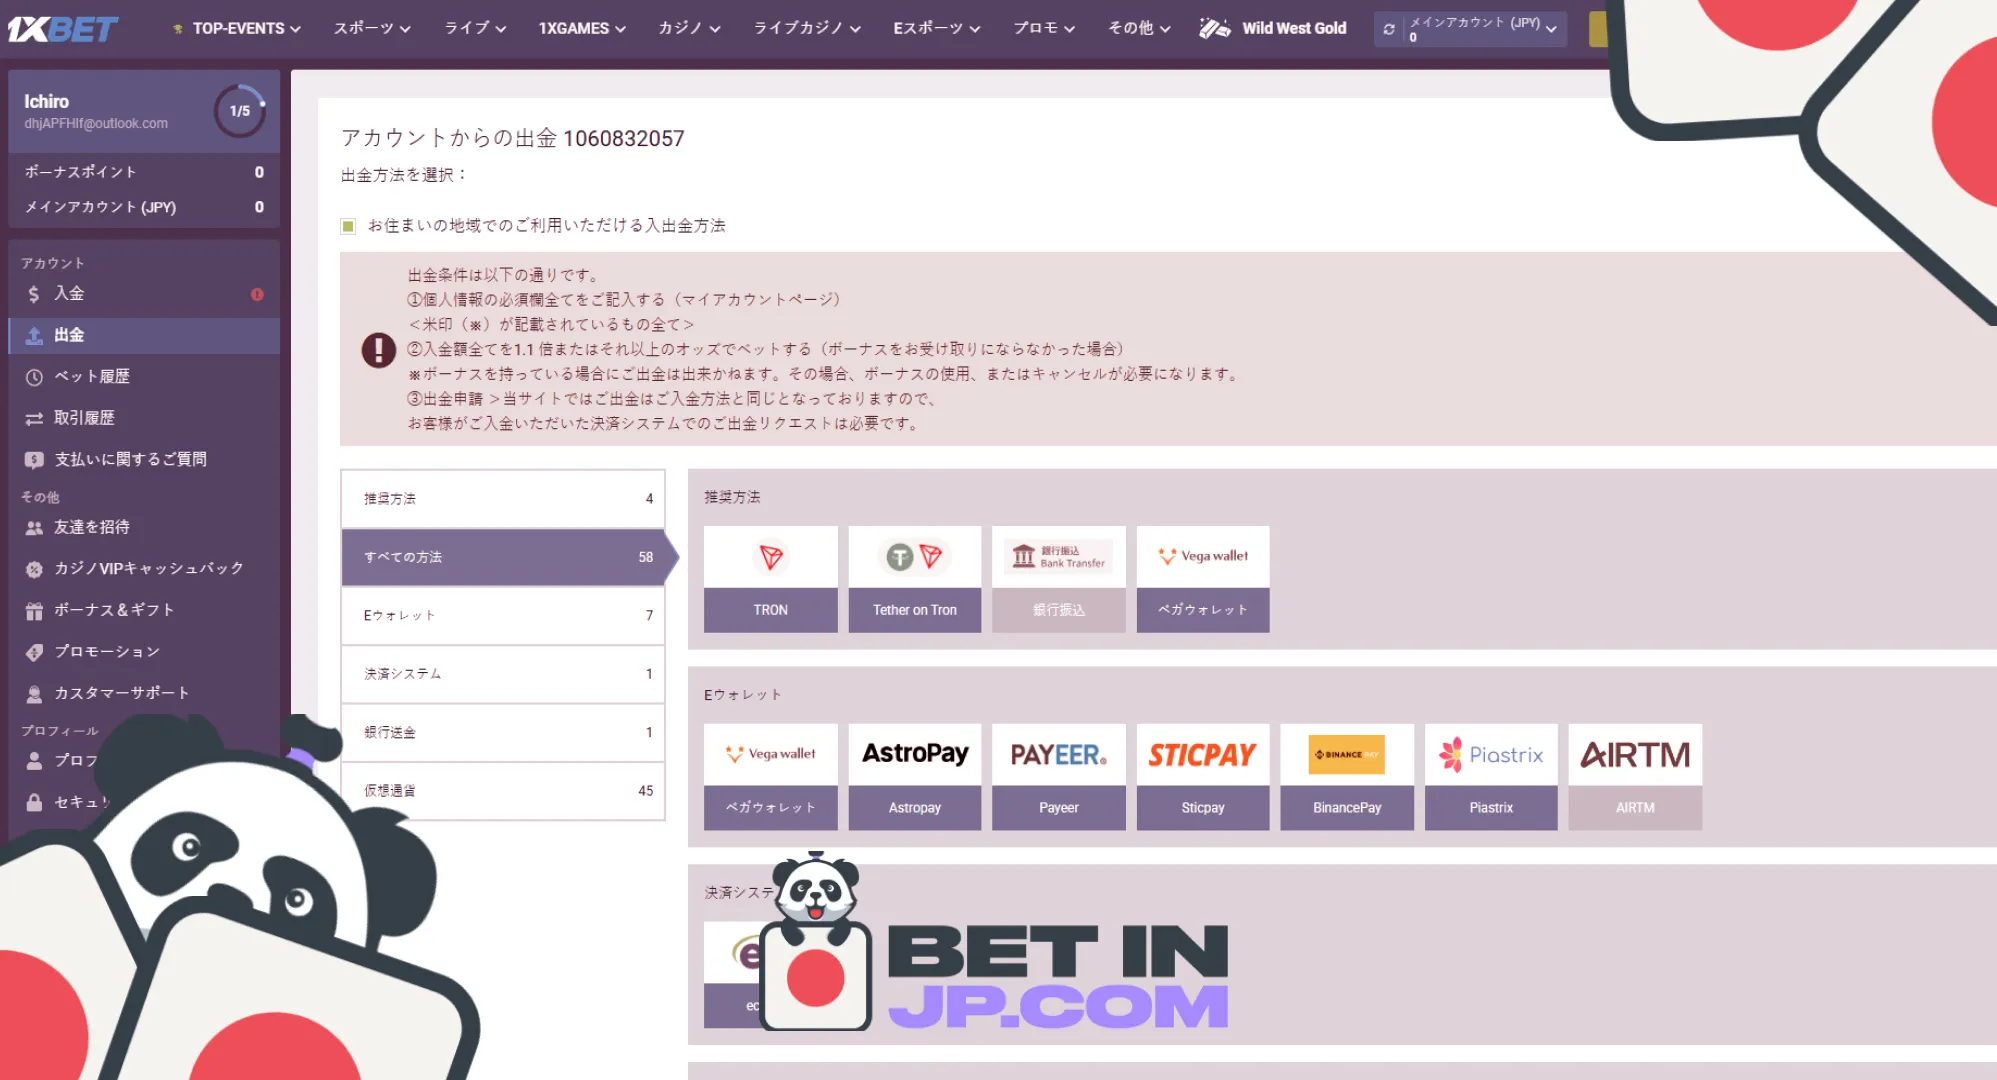Screen dimensions: 1997x1080
Task: Click the ベガウォレット button in 推奨方法
Action: point(1203,610)
